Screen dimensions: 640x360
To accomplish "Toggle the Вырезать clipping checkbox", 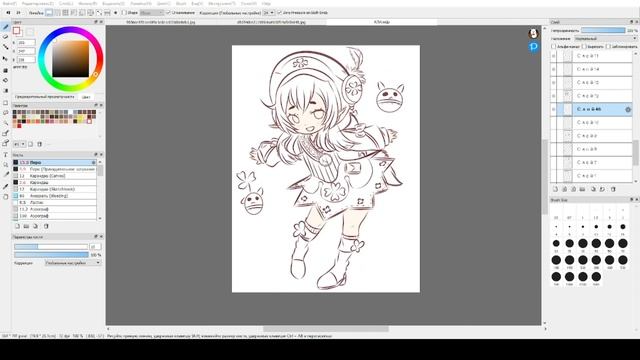I will pos(584,47).
